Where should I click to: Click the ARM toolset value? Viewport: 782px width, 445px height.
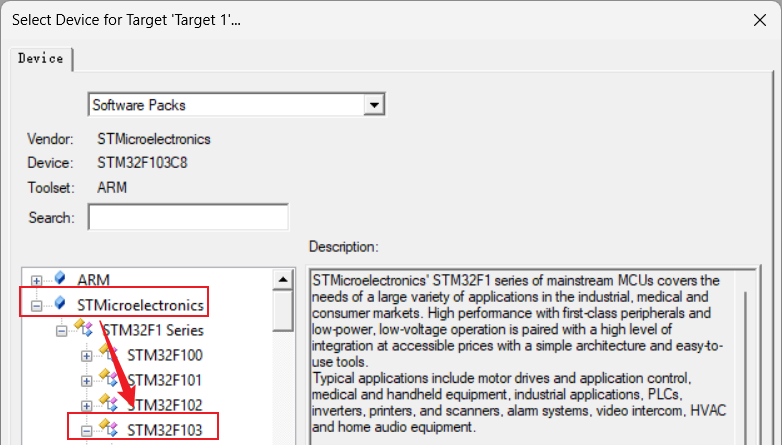click(112, 188)
